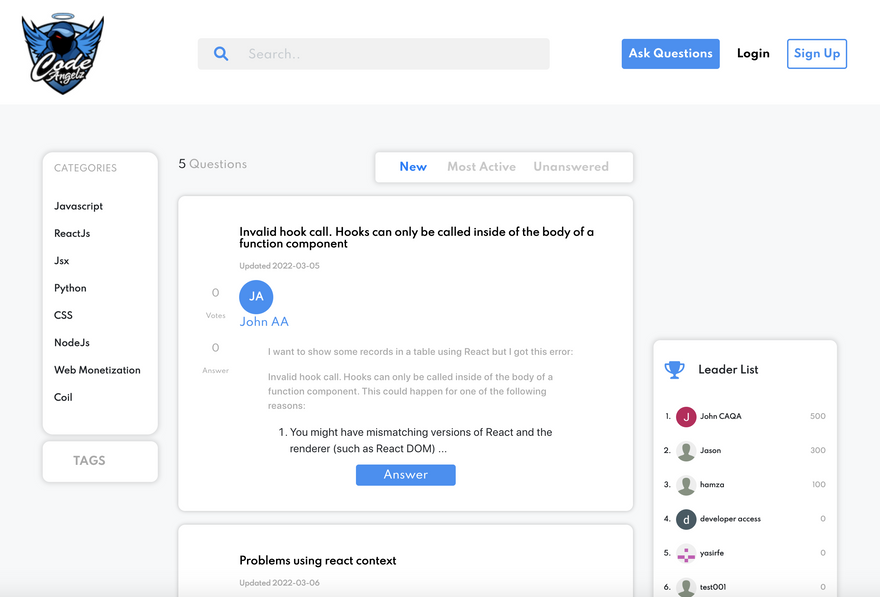Switch to the Most Active tab
Image resolution: width=880 pixels, height=597 pixels.
coord(481,167)
